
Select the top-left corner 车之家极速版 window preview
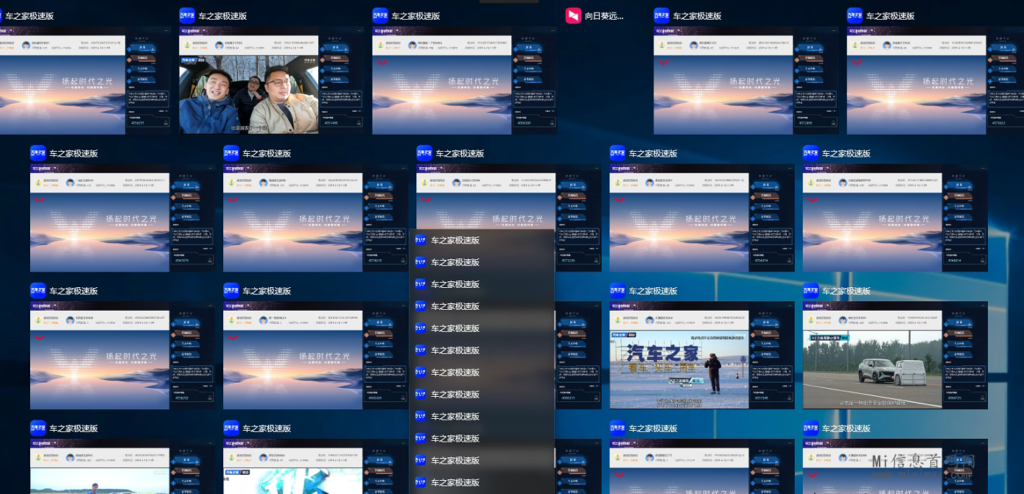click(64, 85)
